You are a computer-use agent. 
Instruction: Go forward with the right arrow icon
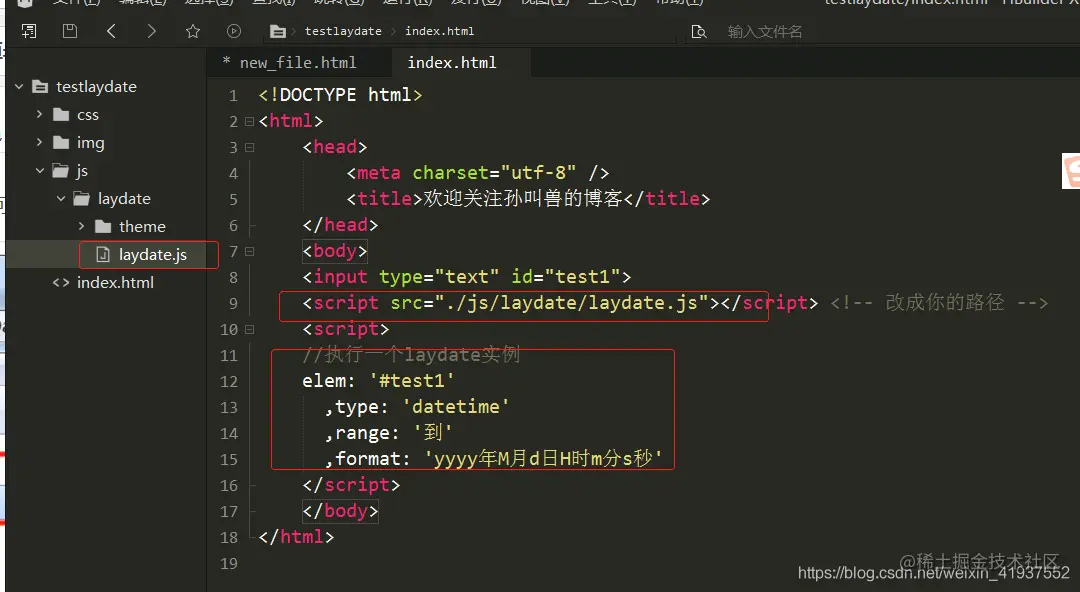[152, 31]
